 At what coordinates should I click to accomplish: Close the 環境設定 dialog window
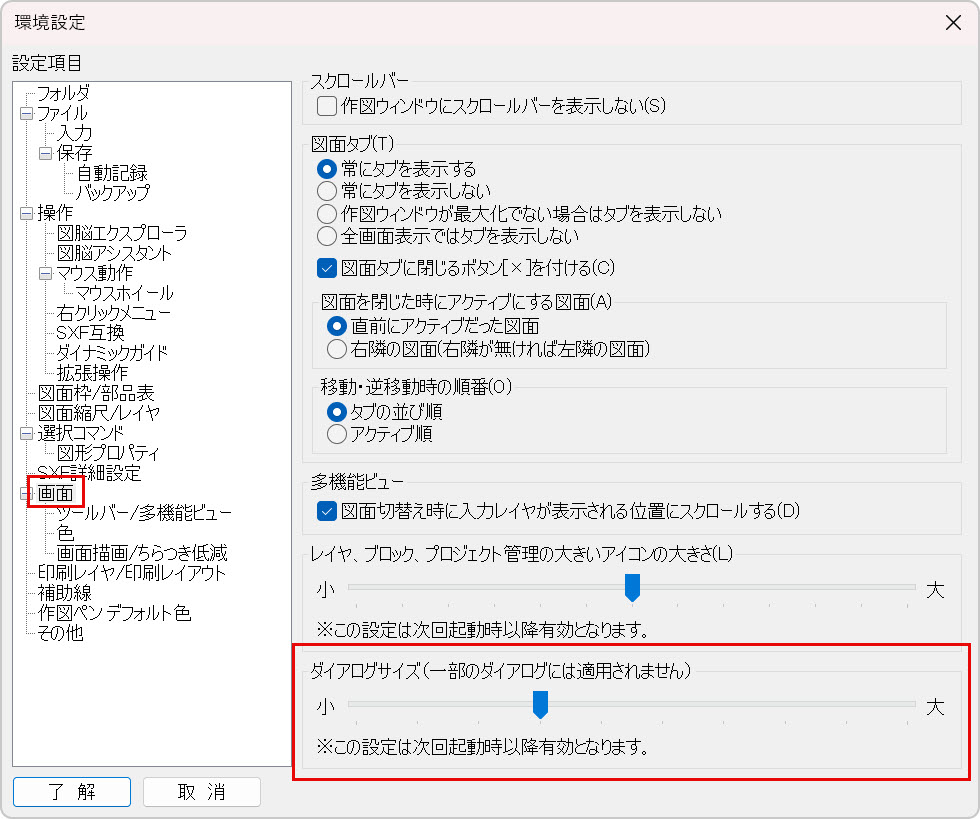pos(953,23)
